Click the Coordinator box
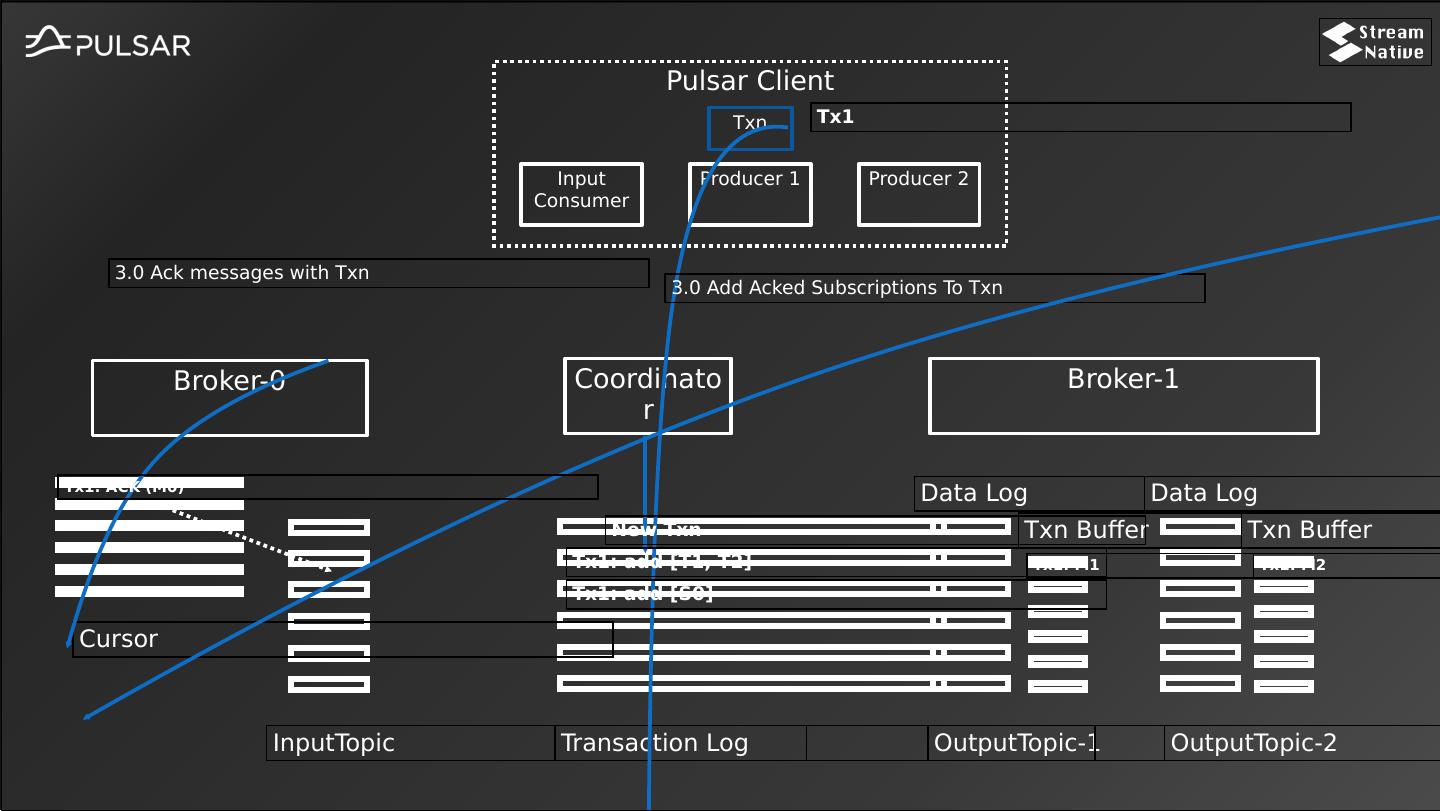The width and height of the screenshot is (1440, 811). (647, 395)
